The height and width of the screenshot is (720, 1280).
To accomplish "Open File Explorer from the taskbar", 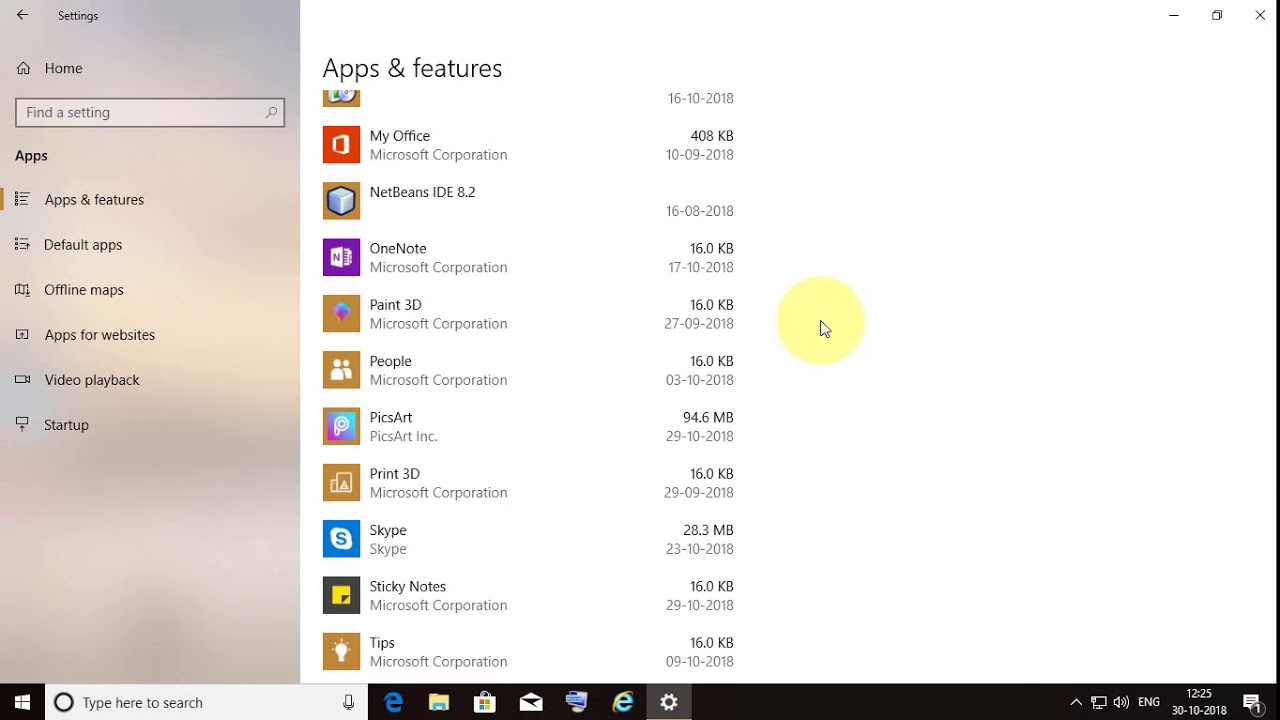I will pos(439,702).
